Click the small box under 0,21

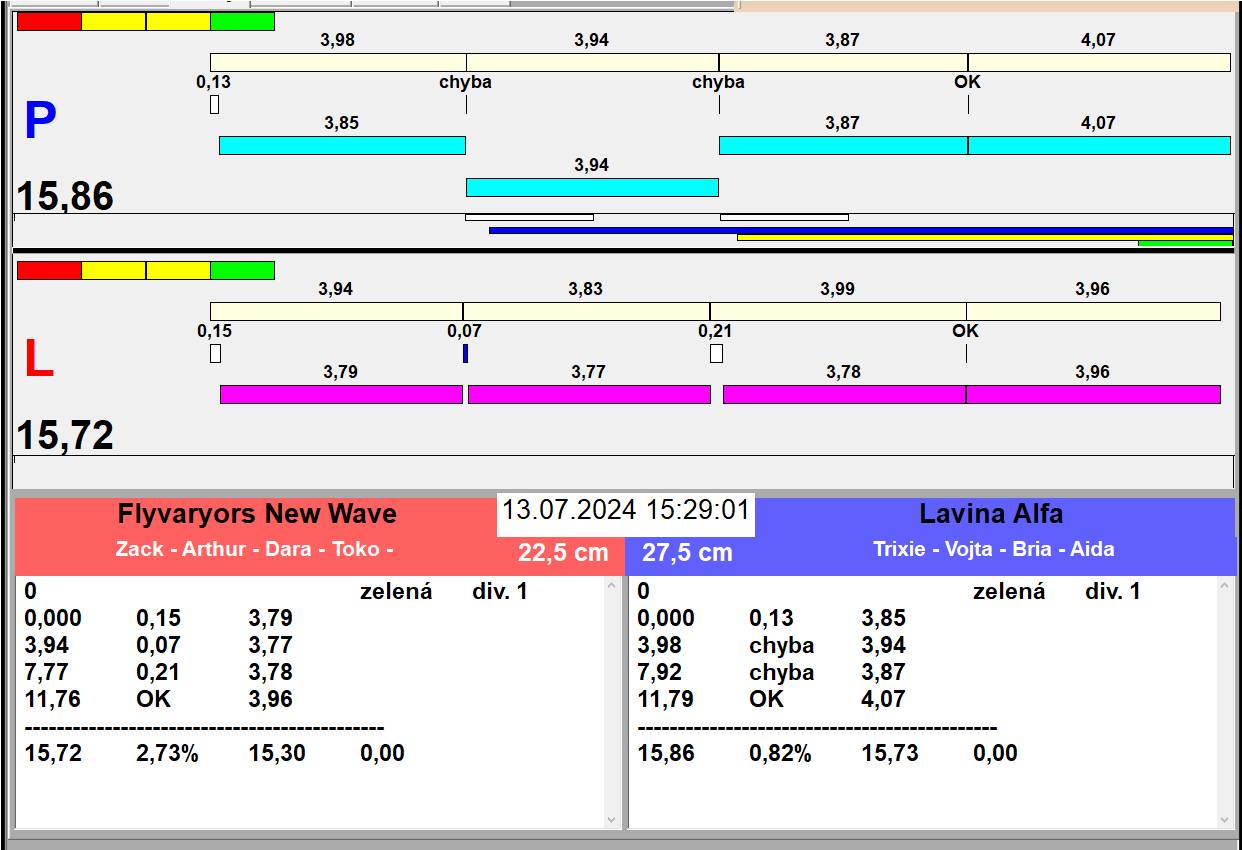[x=716, y=353]
